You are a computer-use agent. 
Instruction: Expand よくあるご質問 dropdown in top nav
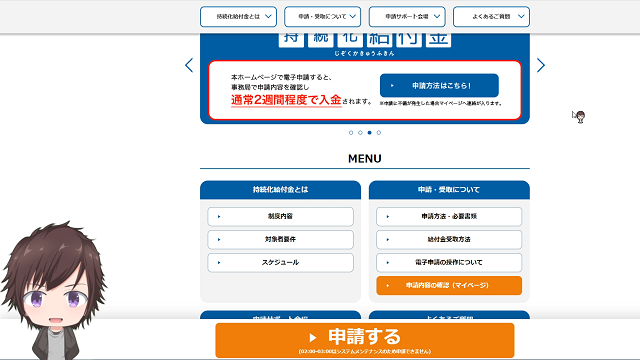point(491,17)
